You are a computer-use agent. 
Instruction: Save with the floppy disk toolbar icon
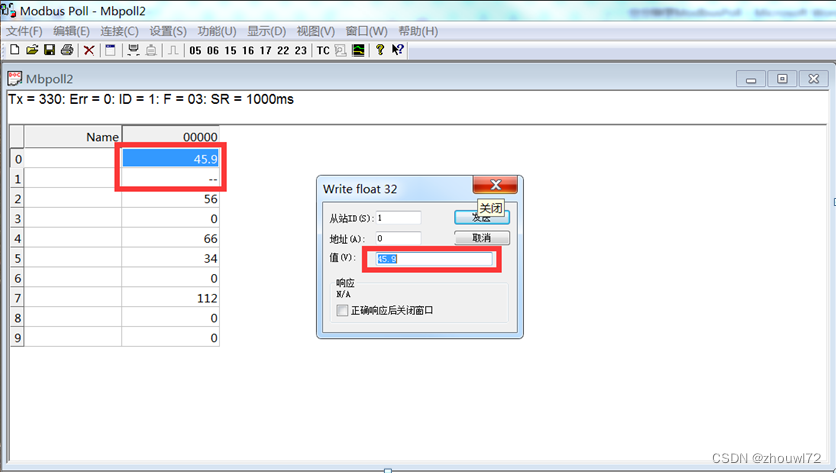coord(50,50)
